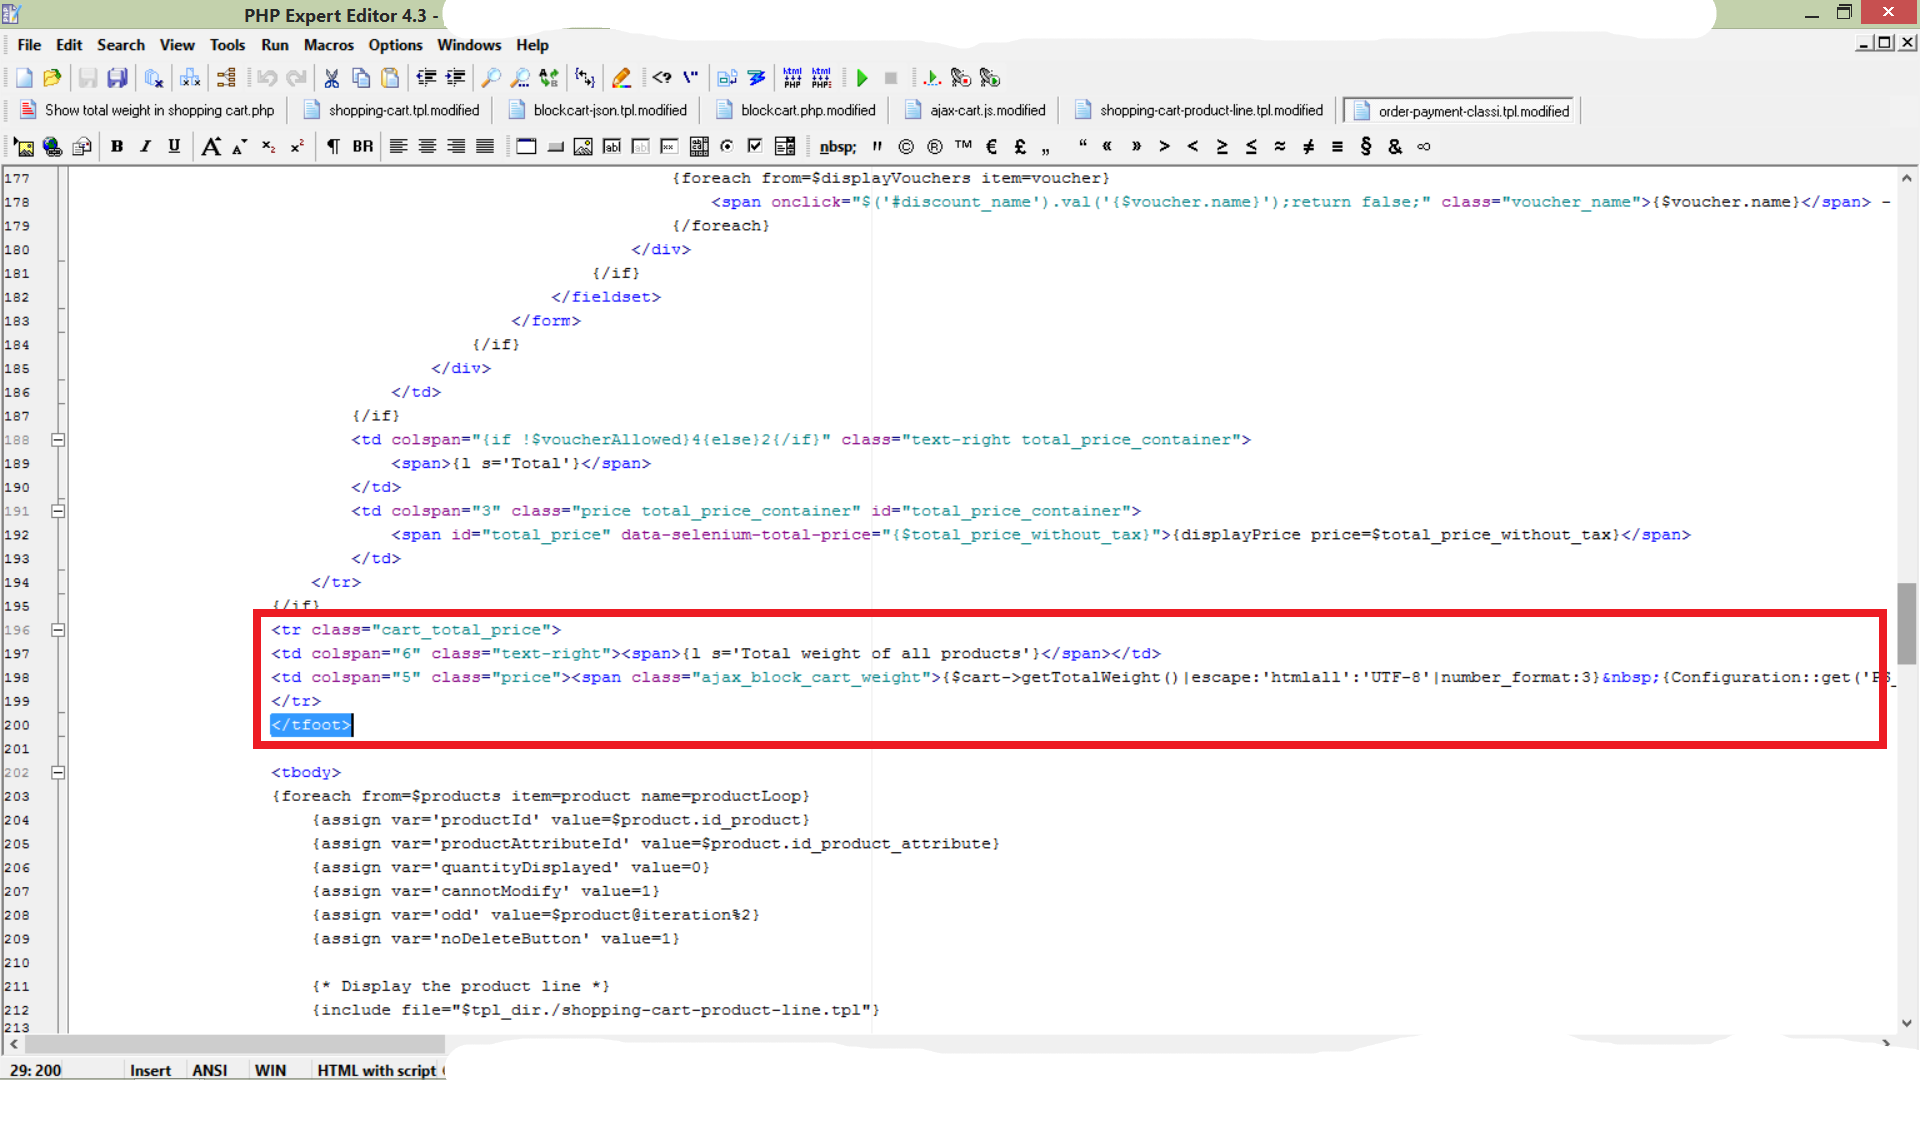The width and height of the screenshot is (1920, 1125).
Task: Insert BR line break tag
Action: click(x=362, y=146)
